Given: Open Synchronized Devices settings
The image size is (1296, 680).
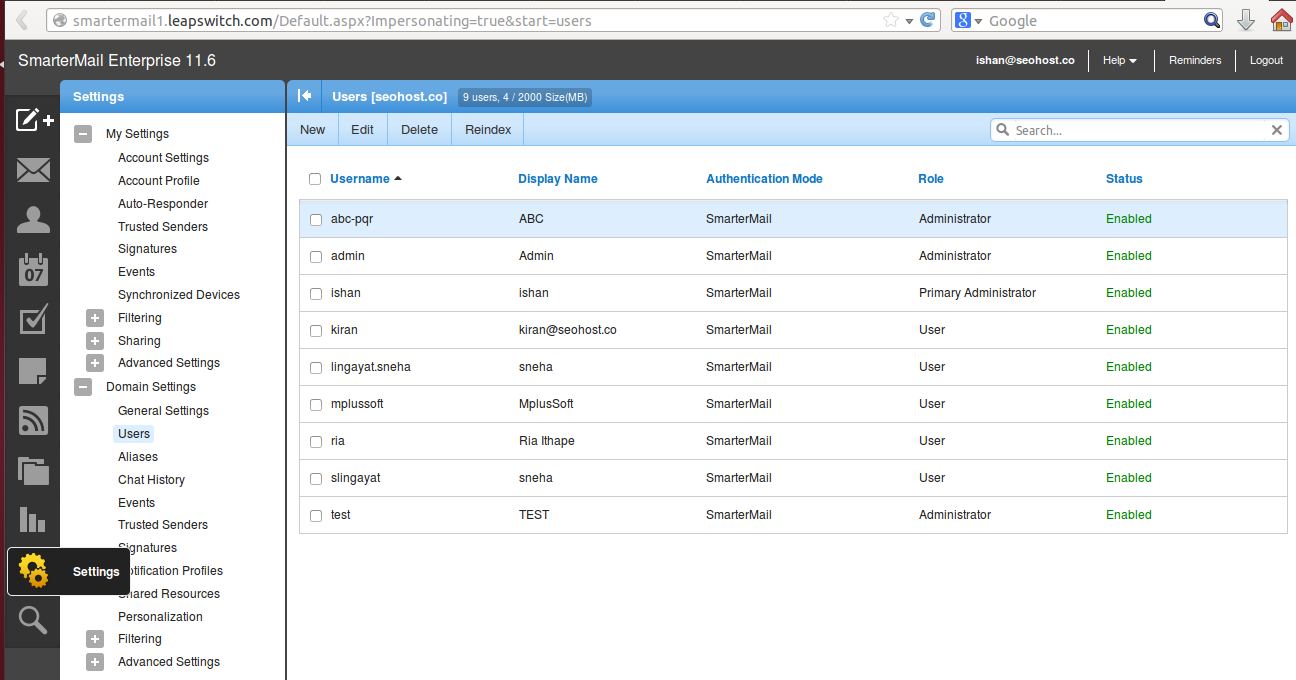Looking at the screenshot, I should click(179, 295).
